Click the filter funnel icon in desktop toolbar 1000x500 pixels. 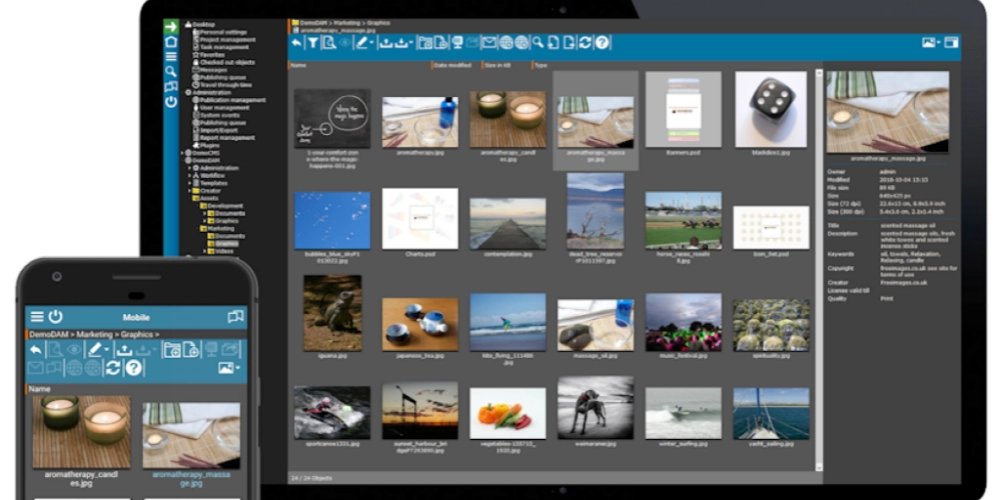312,43
